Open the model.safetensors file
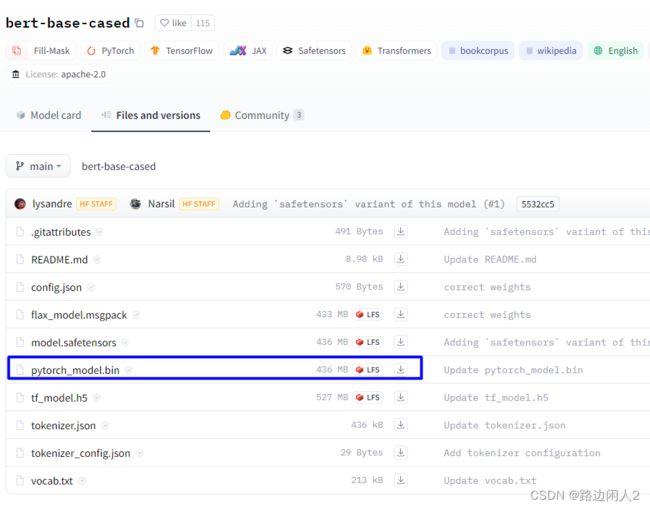The height and width of the screenshot is (508, 650). pyautogui.click(x=74, y=343)
